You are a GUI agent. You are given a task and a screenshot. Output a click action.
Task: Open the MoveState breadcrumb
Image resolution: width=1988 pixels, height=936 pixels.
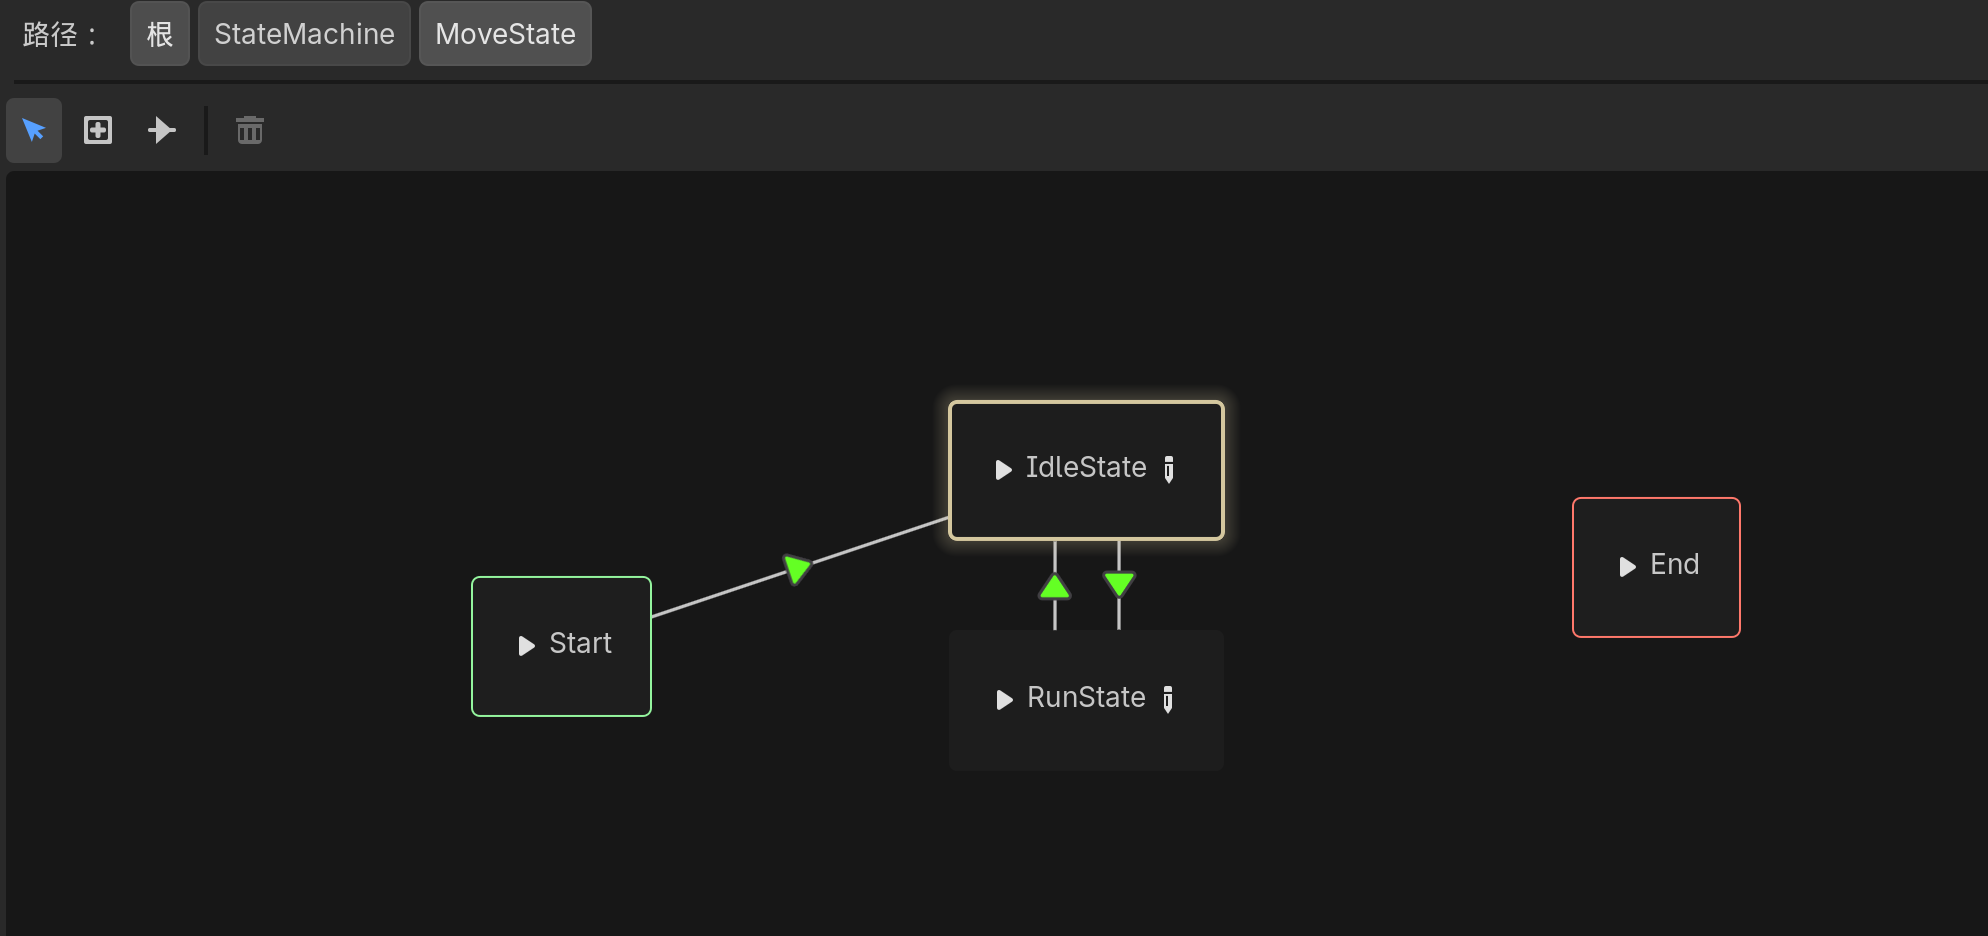505,34
